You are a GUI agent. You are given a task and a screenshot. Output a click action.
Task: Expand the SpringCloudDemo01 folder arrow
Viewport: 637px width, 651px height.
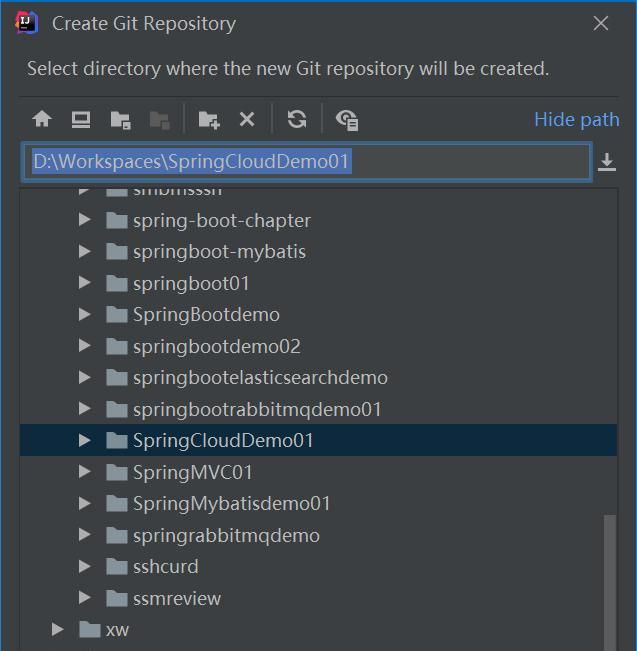85,440
